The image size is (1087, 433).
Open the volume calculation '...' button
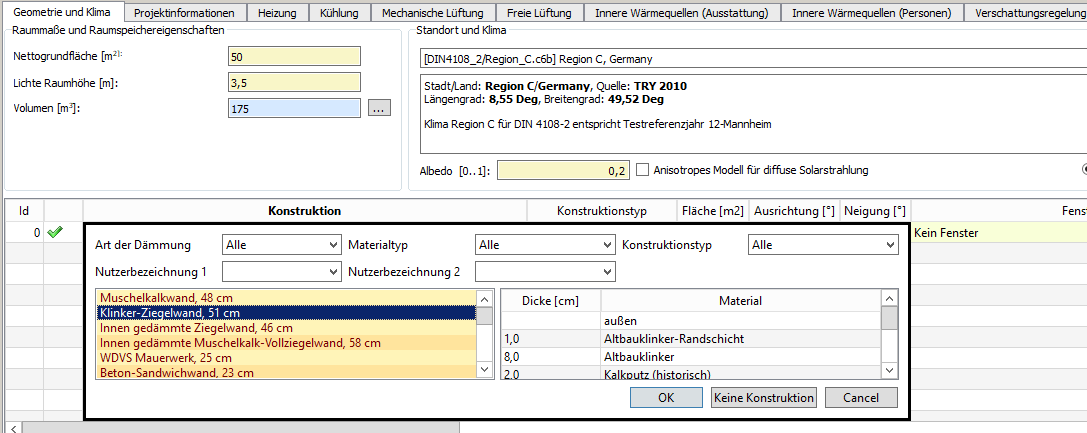pyautogui.click(x=380, y=108)
